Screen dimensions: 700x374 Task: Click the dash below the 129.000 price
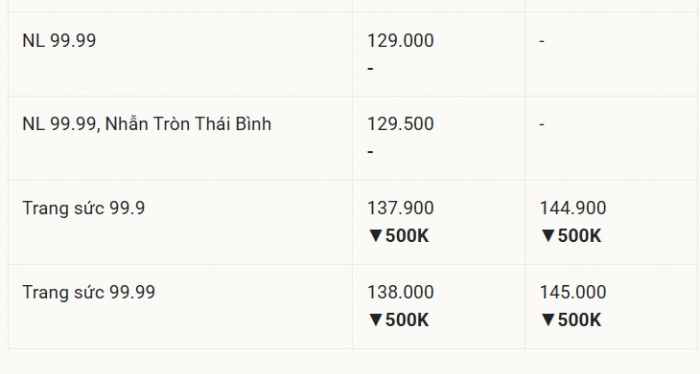(370, 68)
